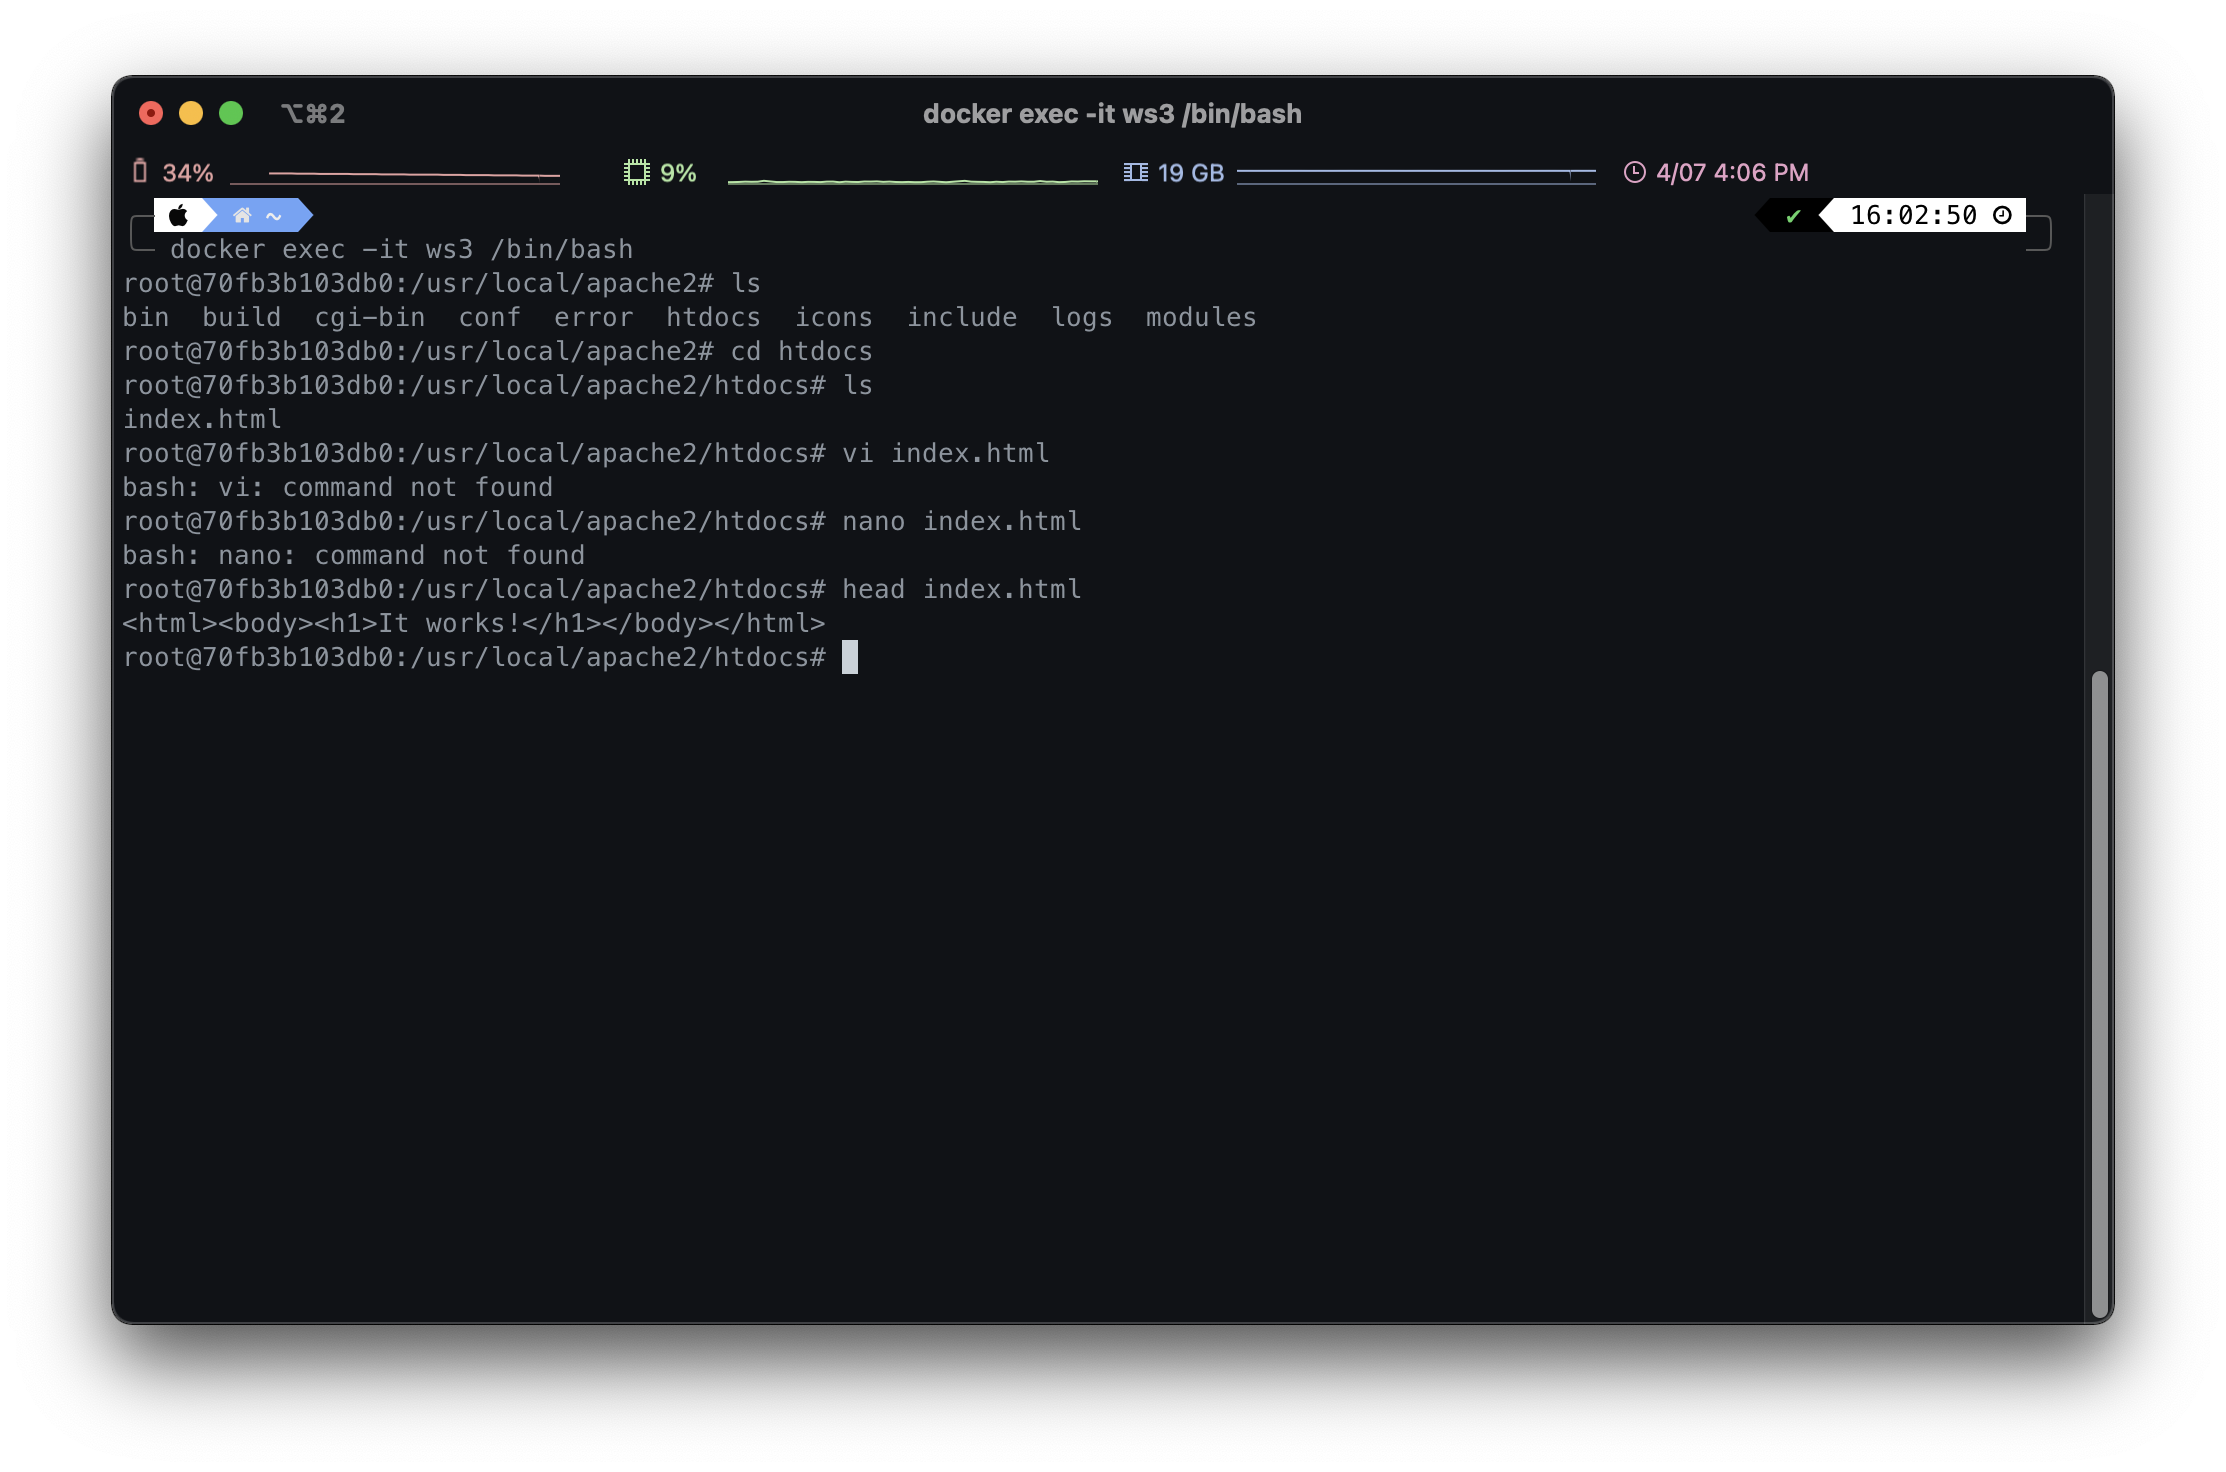This screenshot has height=1472, width=2226.
Task: Click the green zoom window button
Action: coord(231,113)
